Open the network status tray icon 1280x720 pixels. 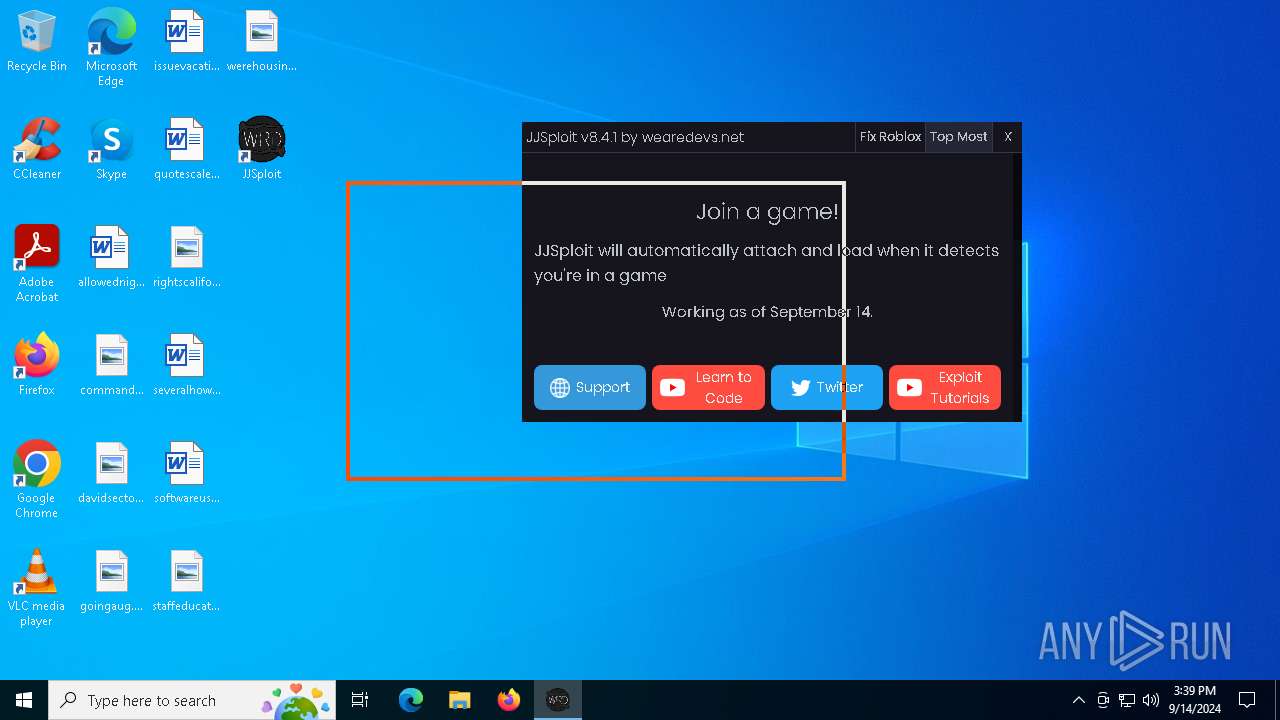(x=1127, y=700)
